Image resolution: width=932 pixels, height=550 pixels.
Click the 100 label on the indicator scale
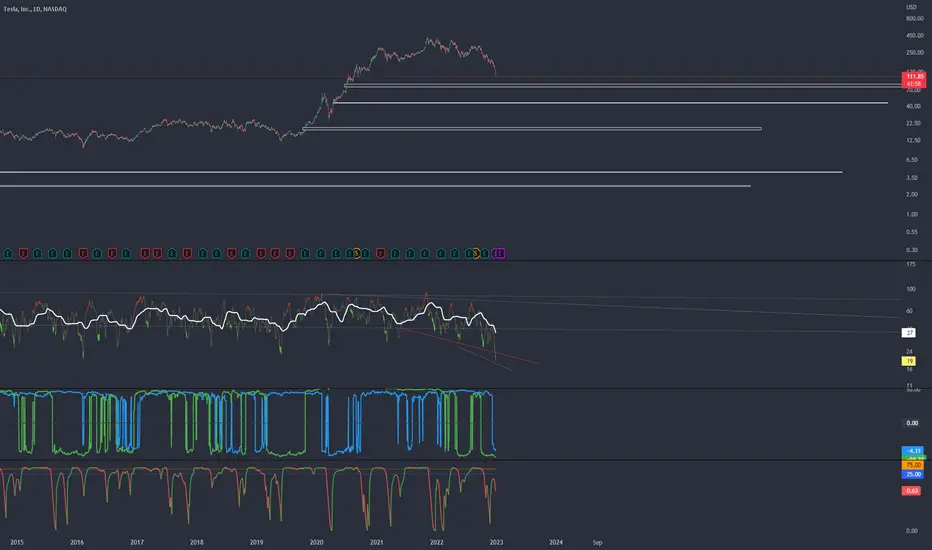[x=910, y=289]
